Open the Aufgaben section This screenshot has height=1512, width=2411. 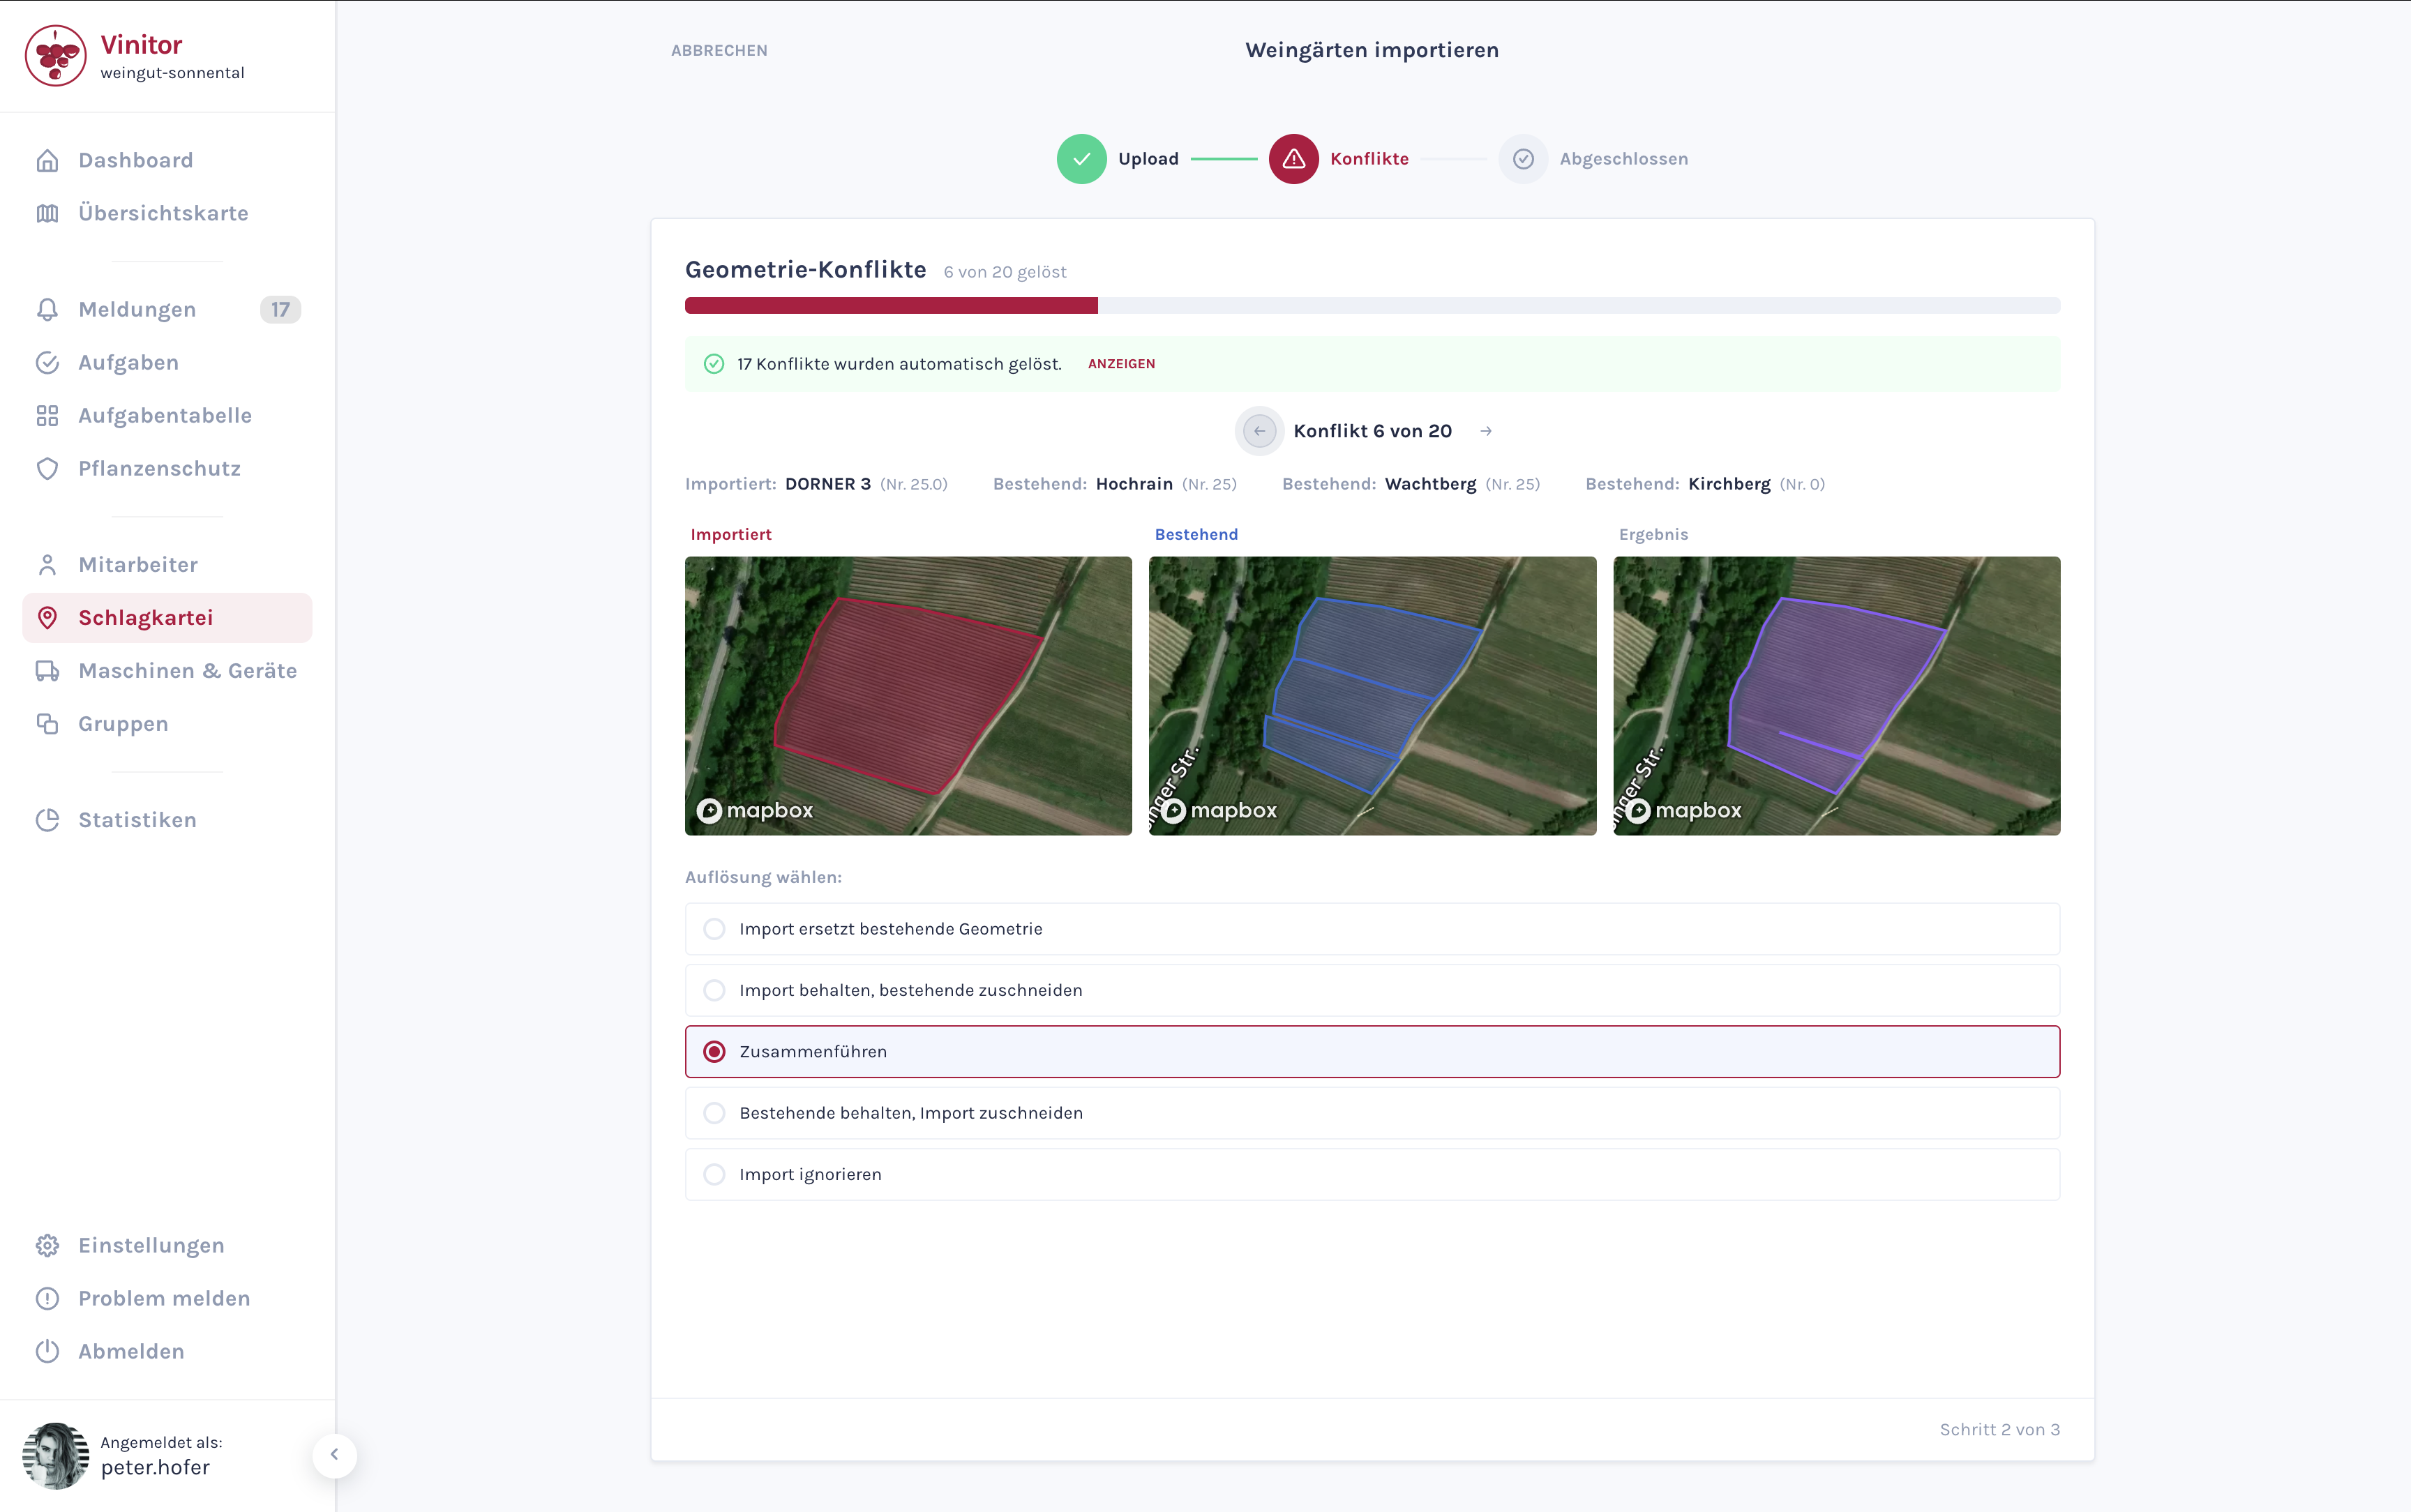point(128,362)
